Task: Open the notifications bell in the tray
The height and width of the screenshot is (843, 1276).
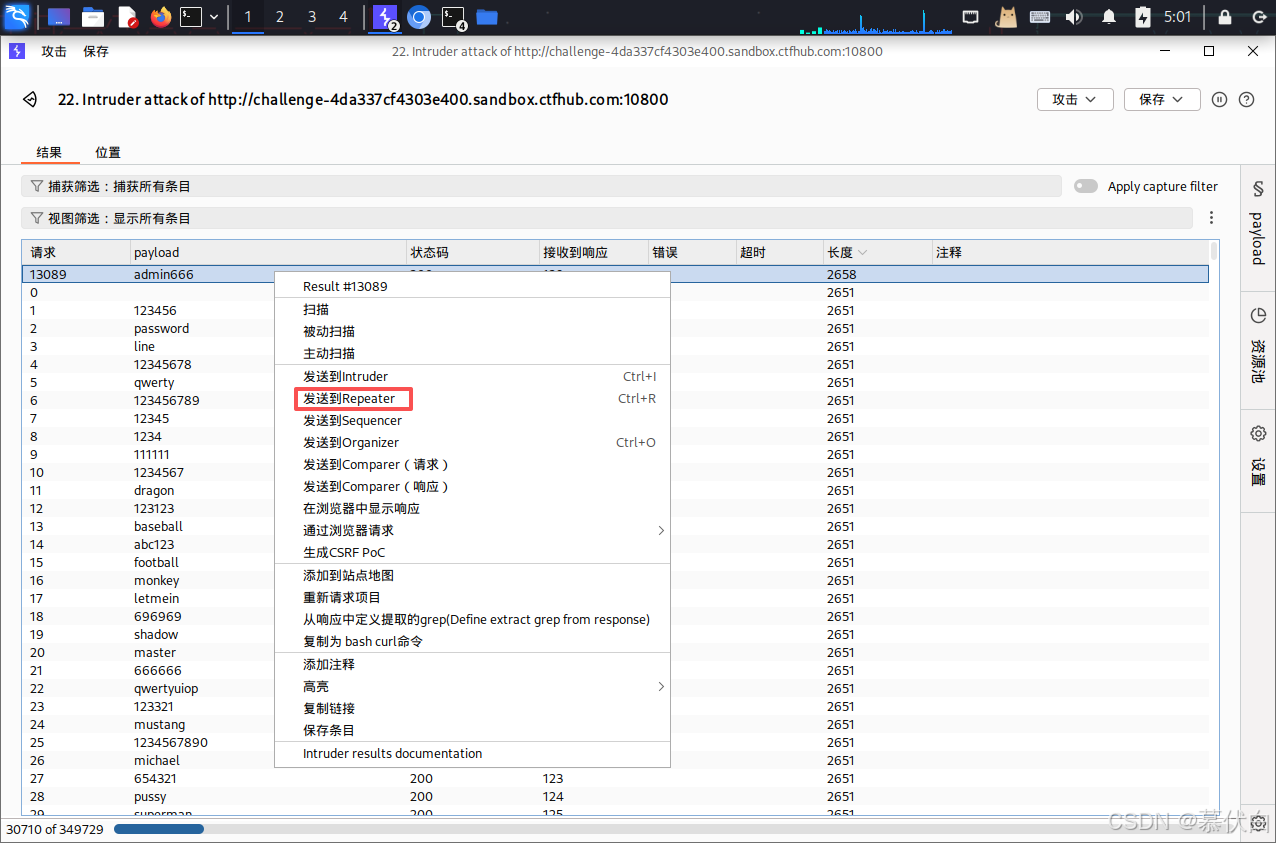Action: [1109, 17]
